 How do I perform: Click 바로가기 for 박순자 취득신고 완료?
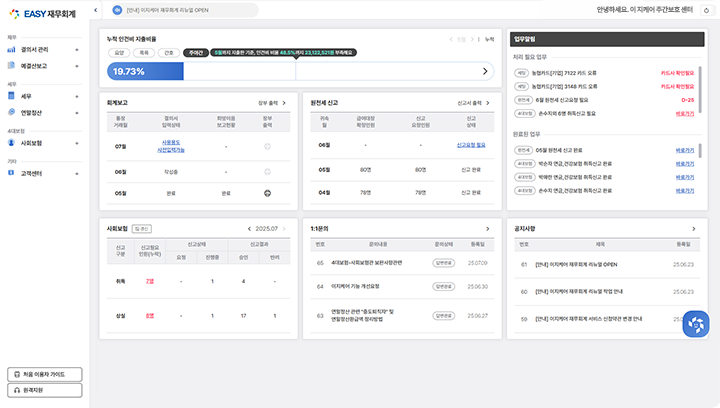[x=685, y=164]
